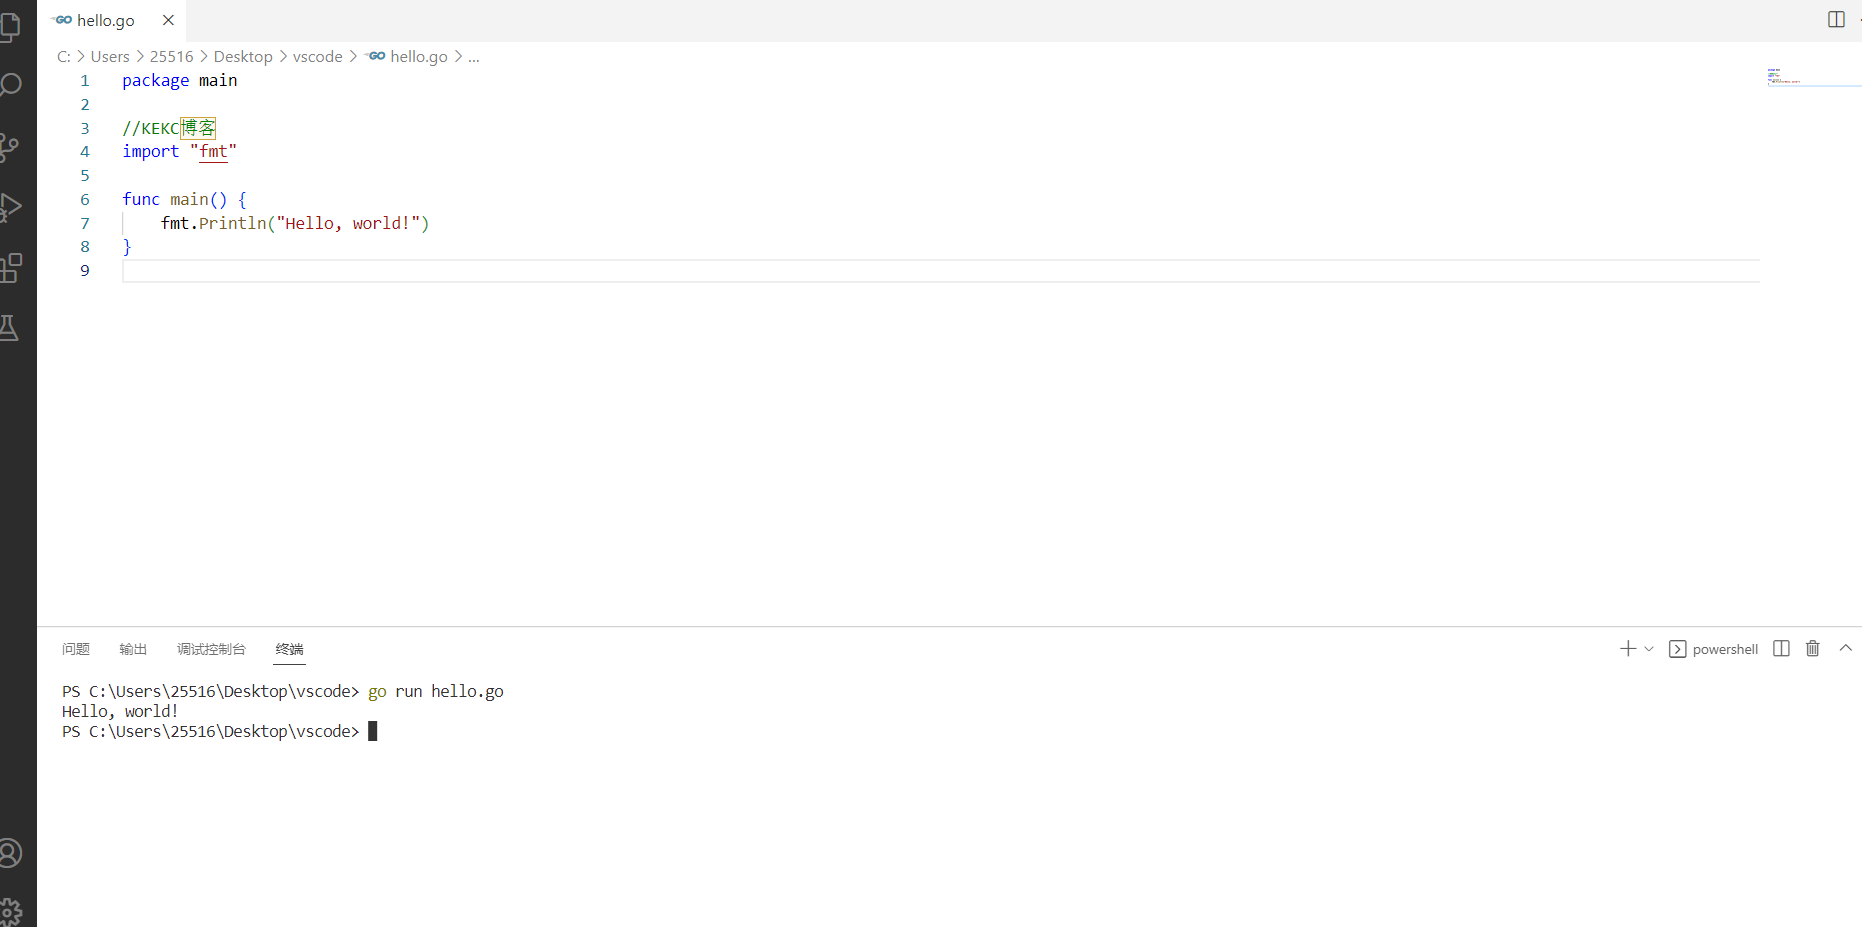Image resolution: width=1862 pixels, height=927 pixels.
Task: Expand the breadcrumb ellipsis after hello.go
Action: 474,57
